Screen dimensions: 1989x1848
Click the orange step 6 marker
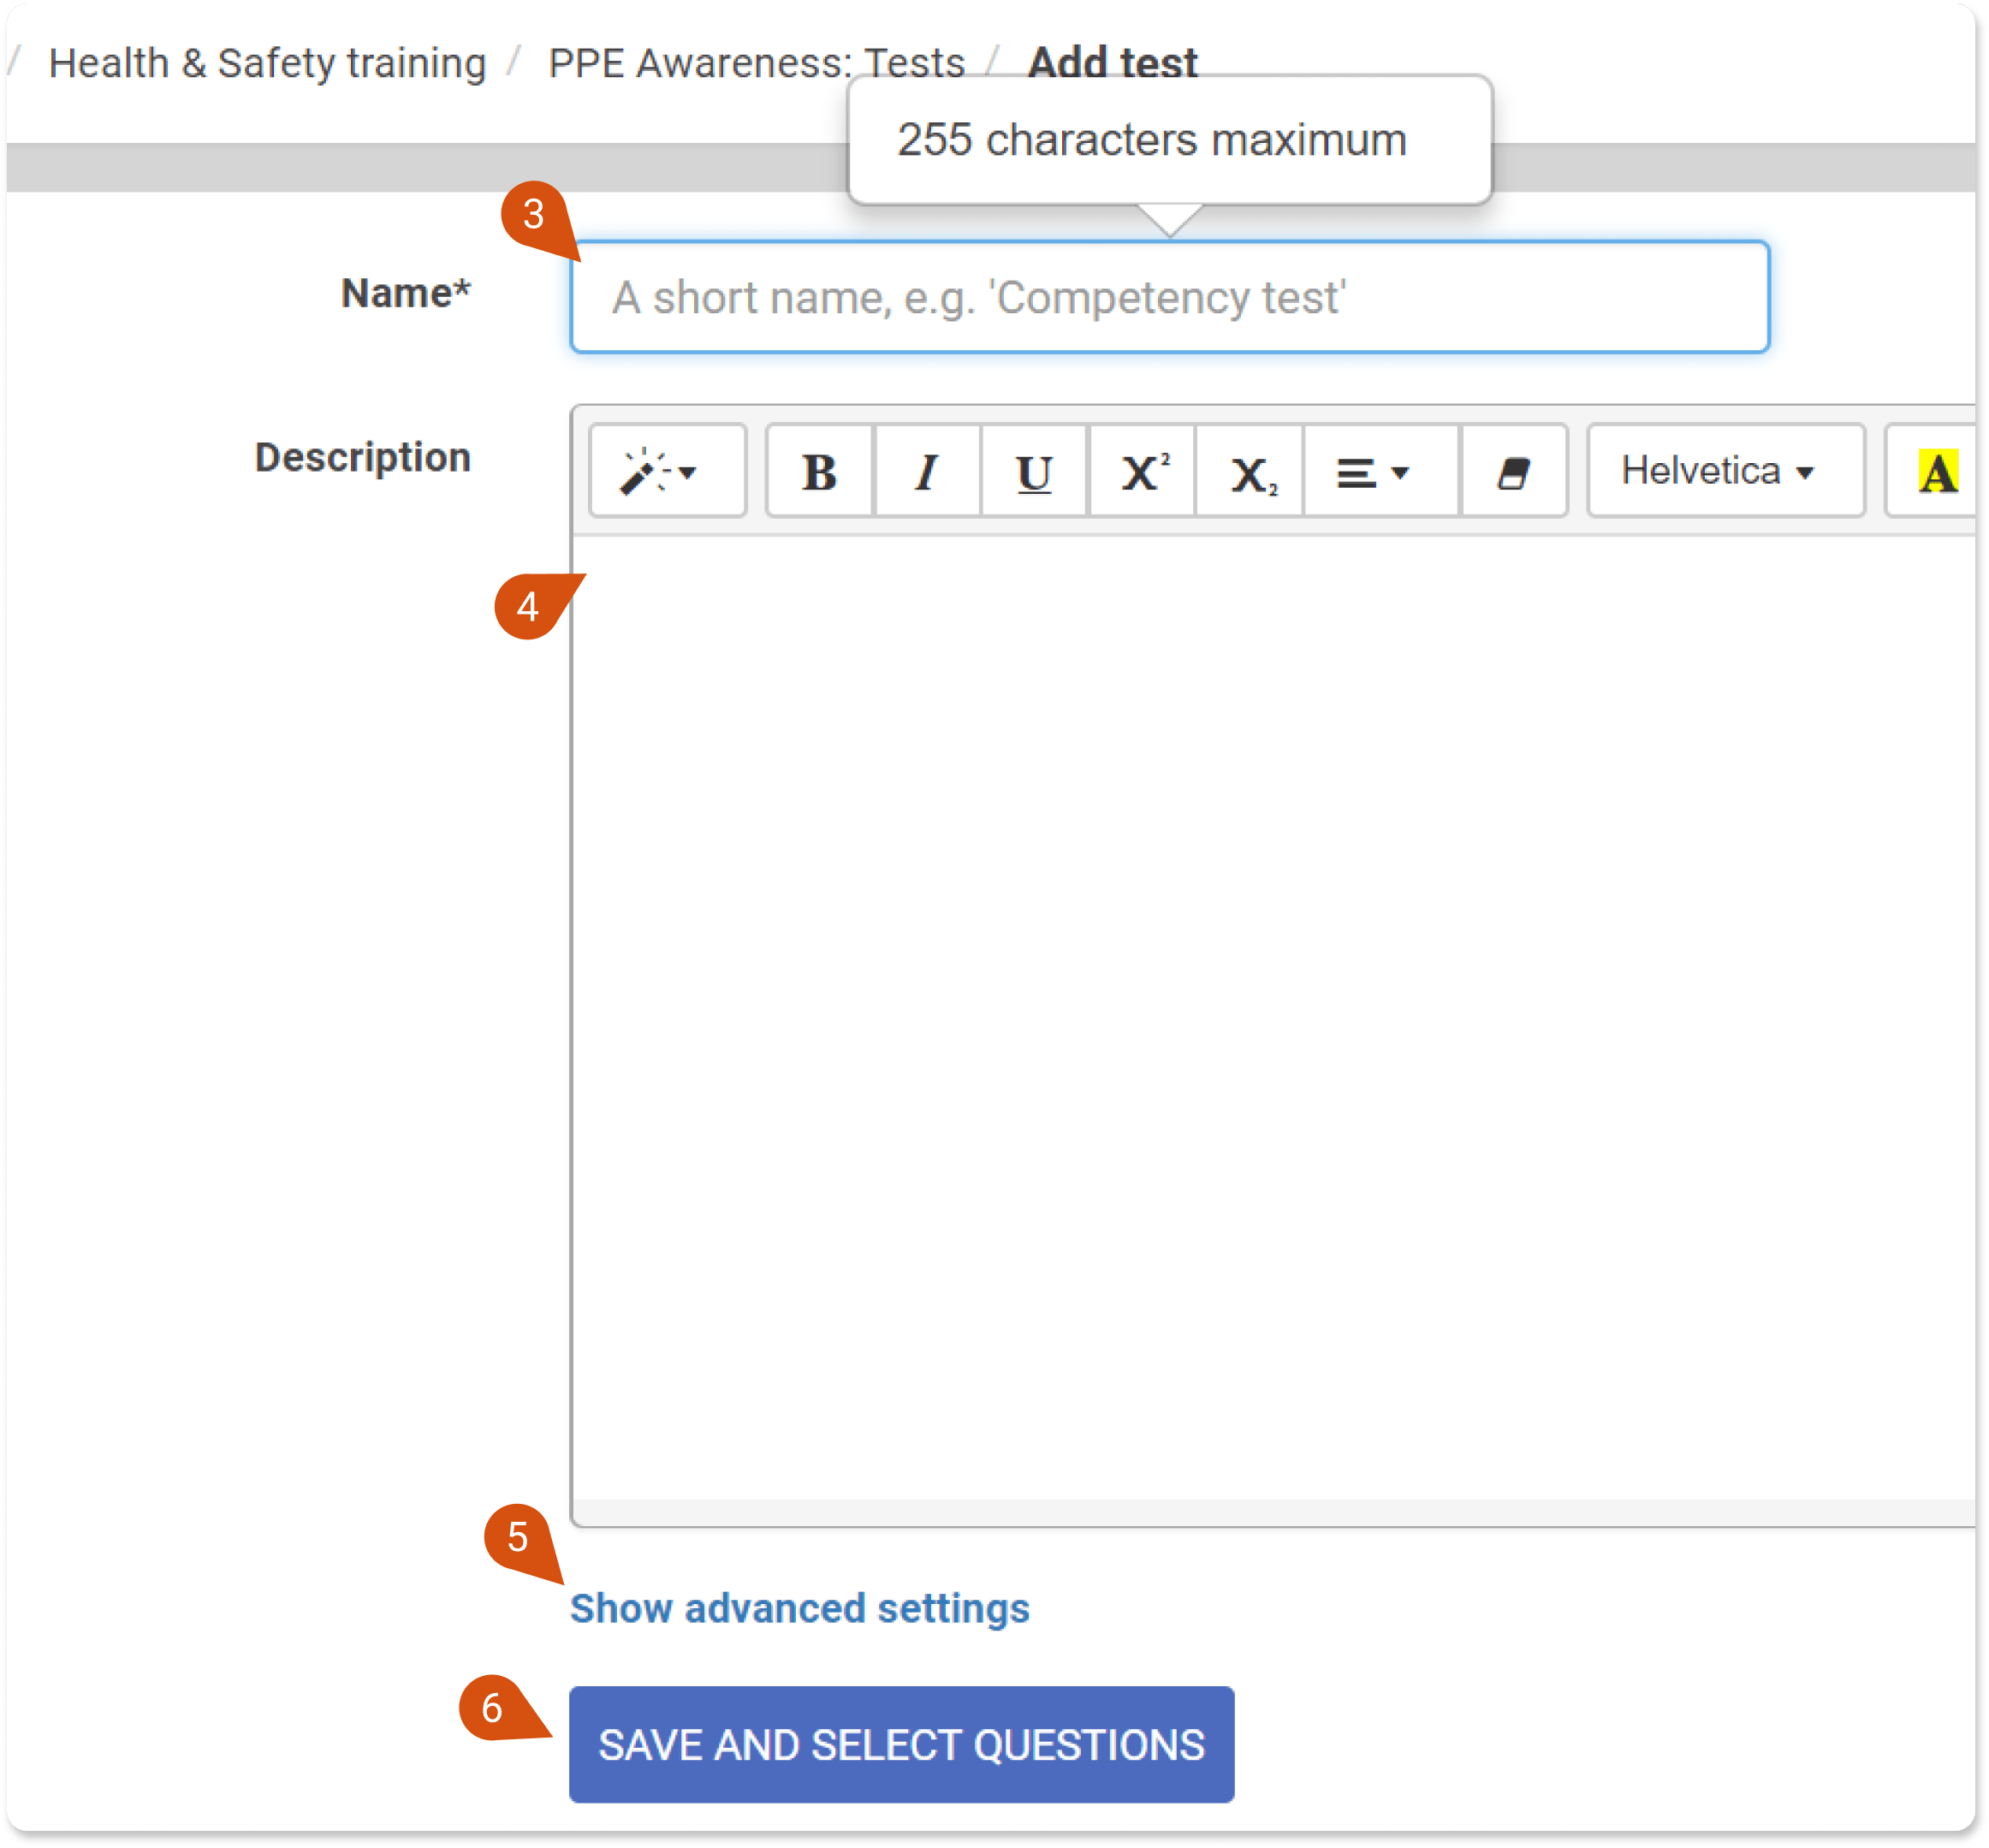pyautogui.click(x=493, y=1707)
